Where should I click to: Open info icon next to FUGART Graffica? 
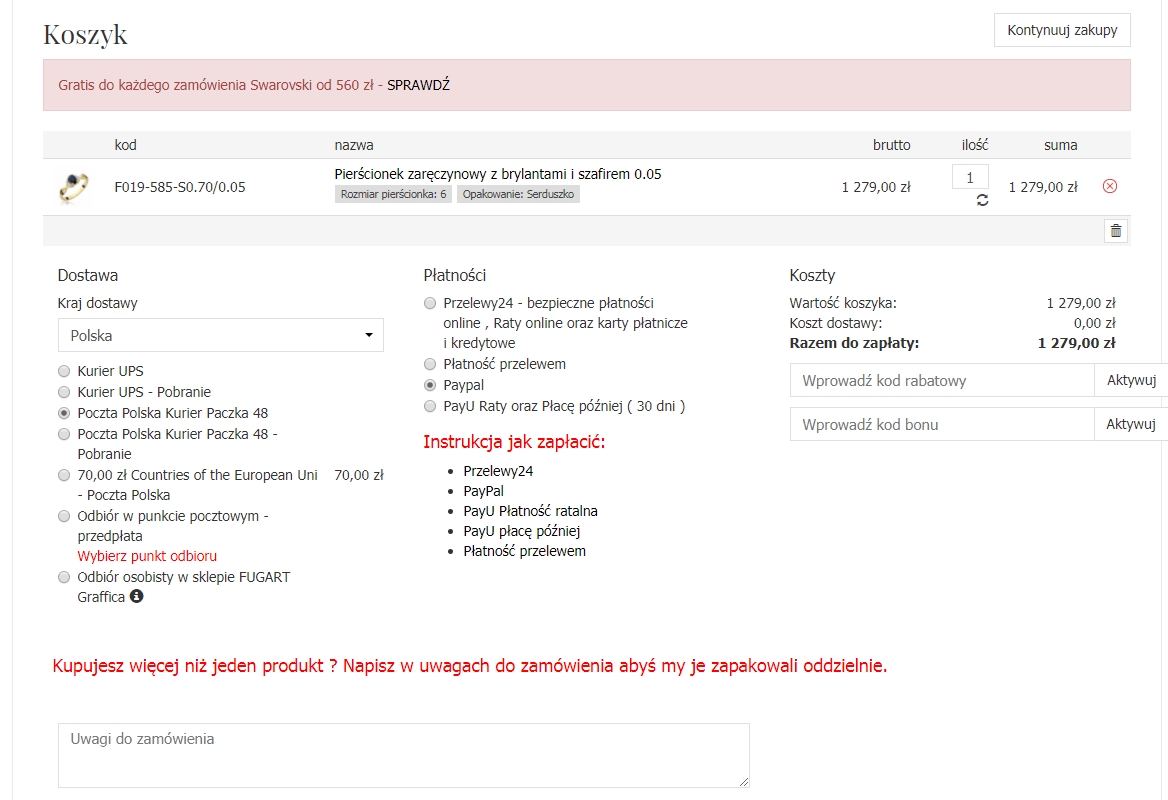[137, 597]
